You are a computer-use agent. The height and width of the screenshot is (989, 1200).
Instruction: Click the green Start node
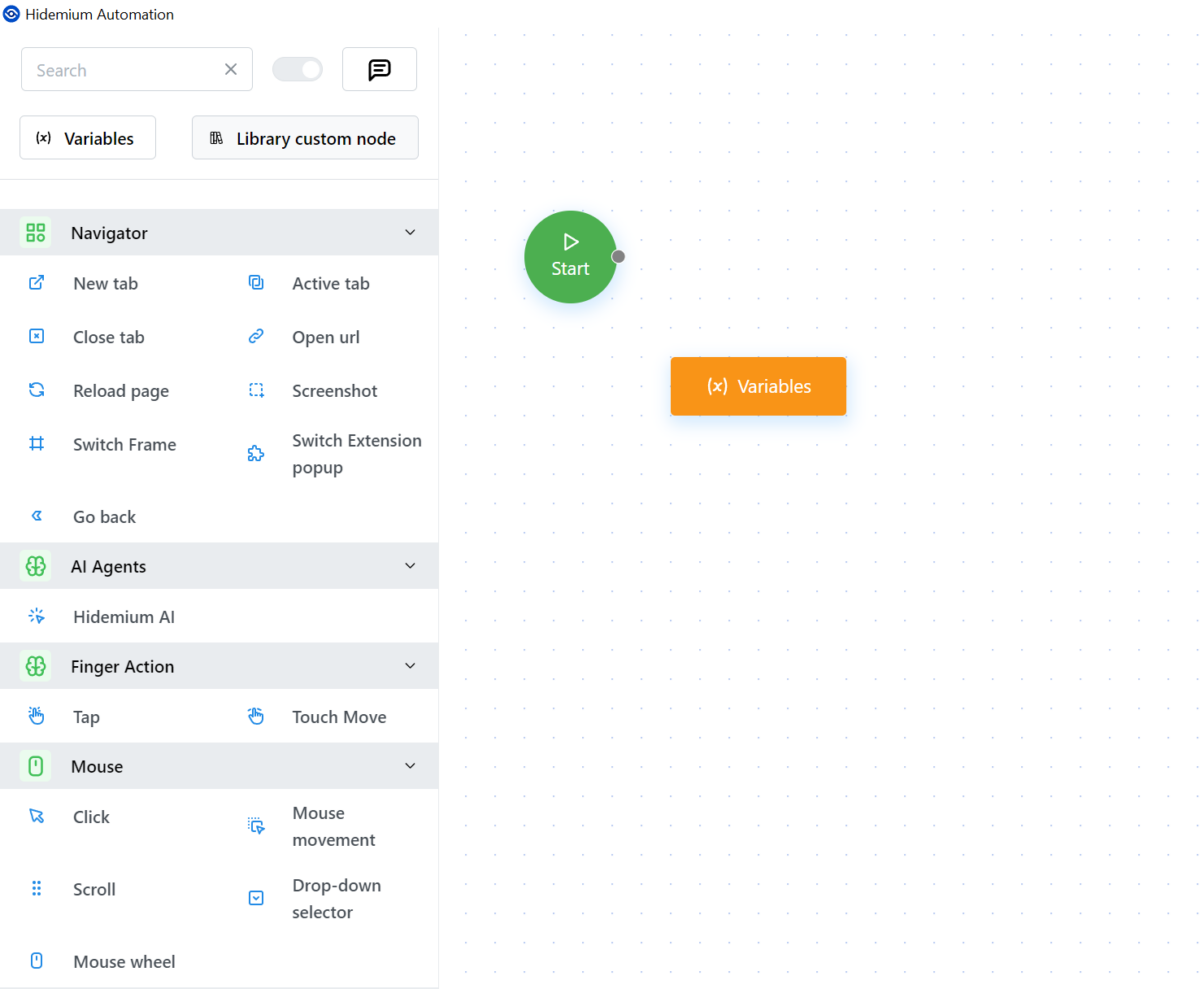(570, 257)
